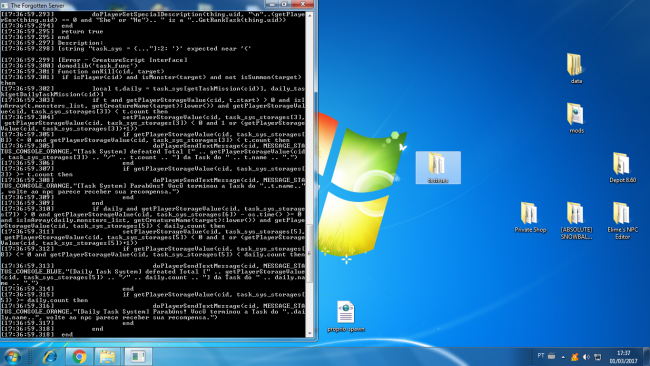Click console scrollbar down arrow
The width and height of the screenshot is (650, 366).
tap(309, 333)
